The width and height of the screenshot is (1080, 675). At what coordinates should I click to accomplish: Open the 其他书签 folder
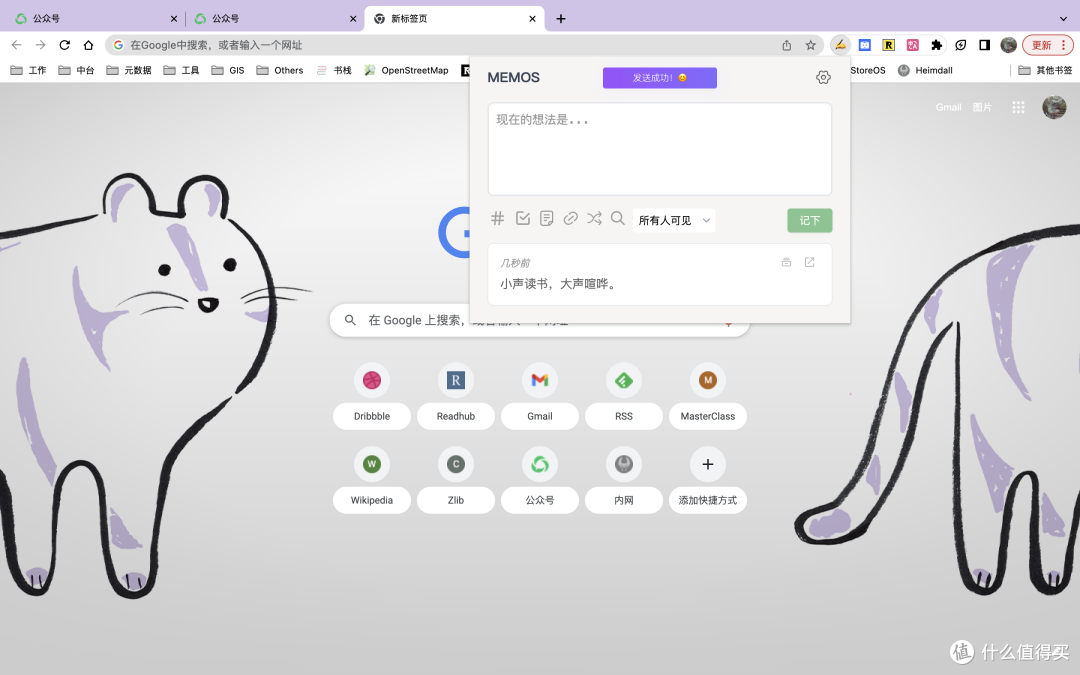[x=1045, y=70]
